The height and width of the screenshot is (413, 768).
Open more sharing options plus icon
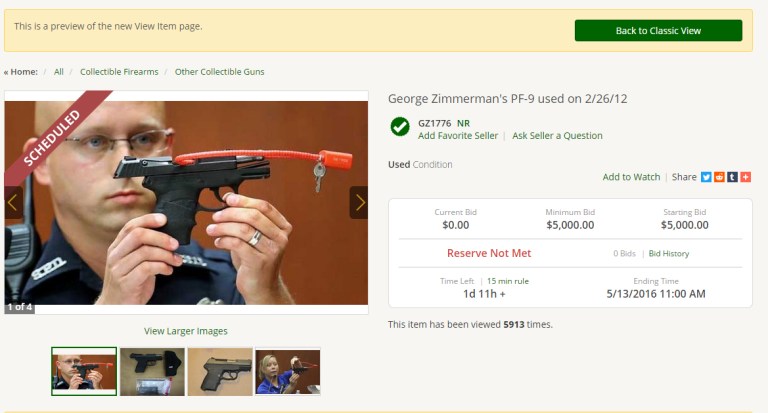pos(746,177)
